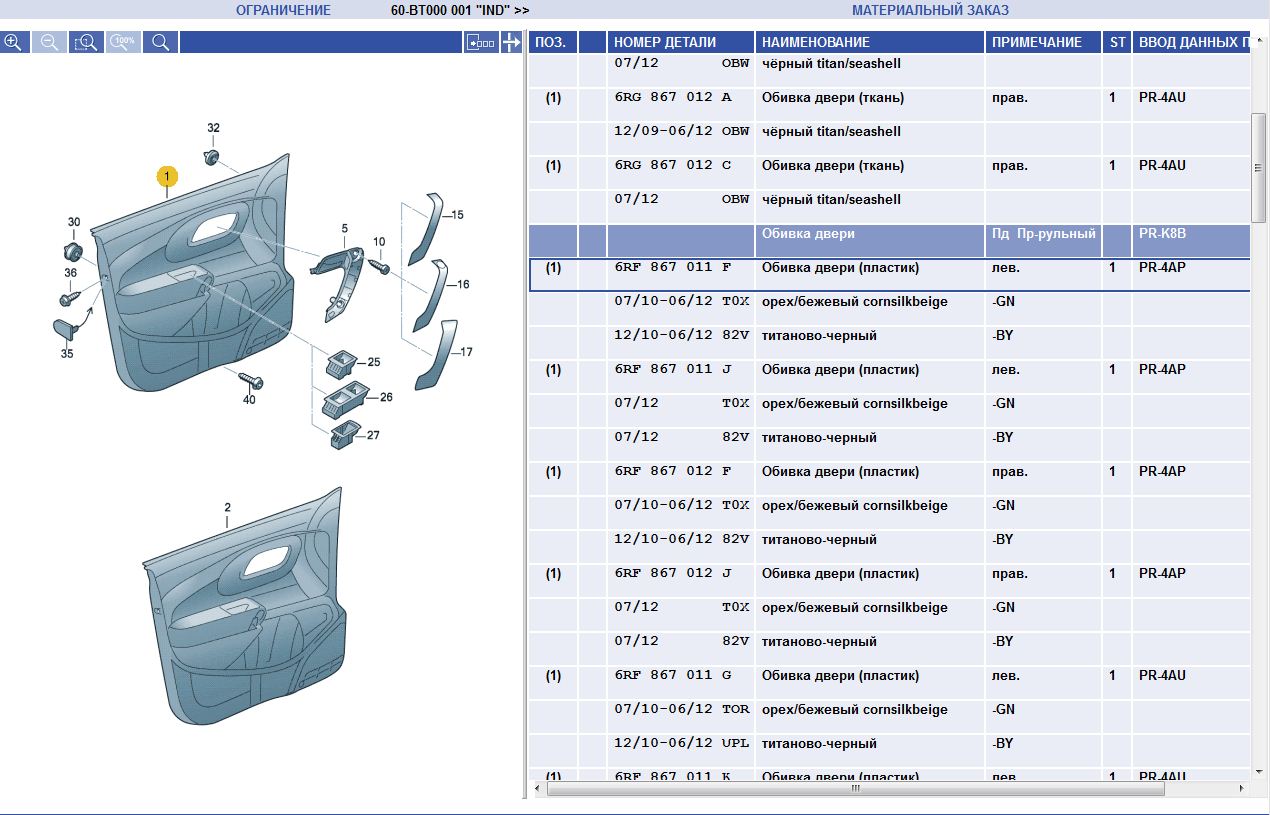Click the horizontal scrollbar thumb in parts table

pos(855,789)
